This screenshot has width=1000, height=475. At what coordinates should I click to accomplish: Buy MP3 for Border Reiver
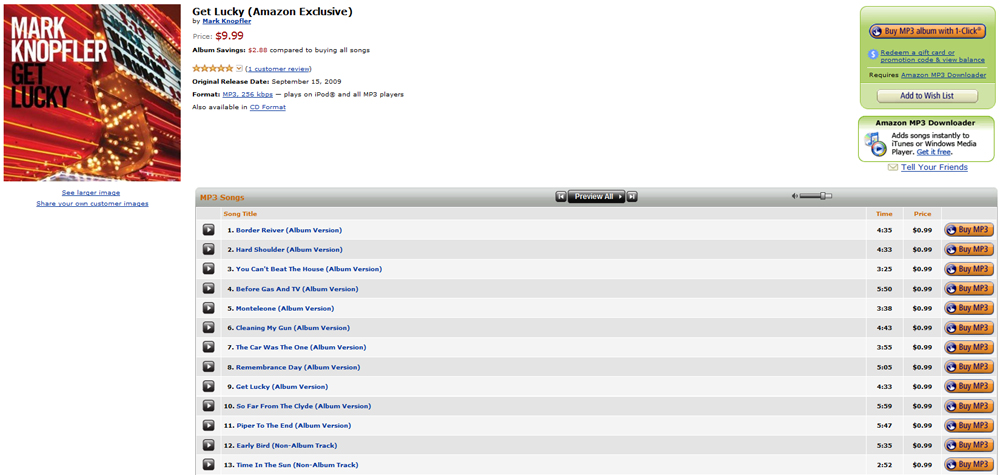pos(969,230)
